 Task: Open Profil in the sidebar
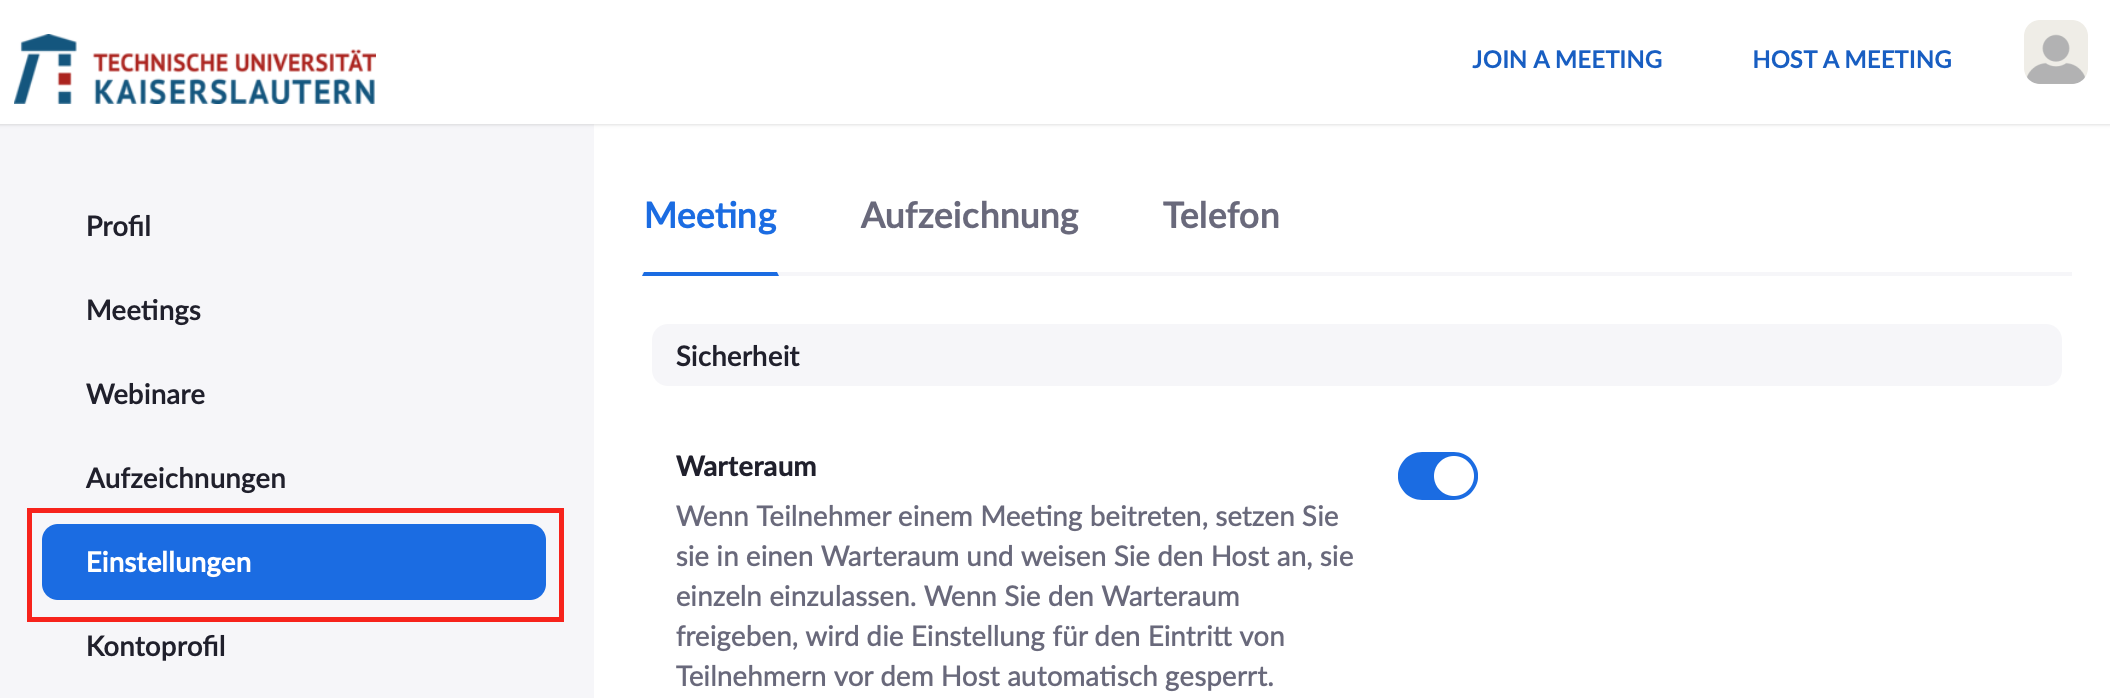118,226
